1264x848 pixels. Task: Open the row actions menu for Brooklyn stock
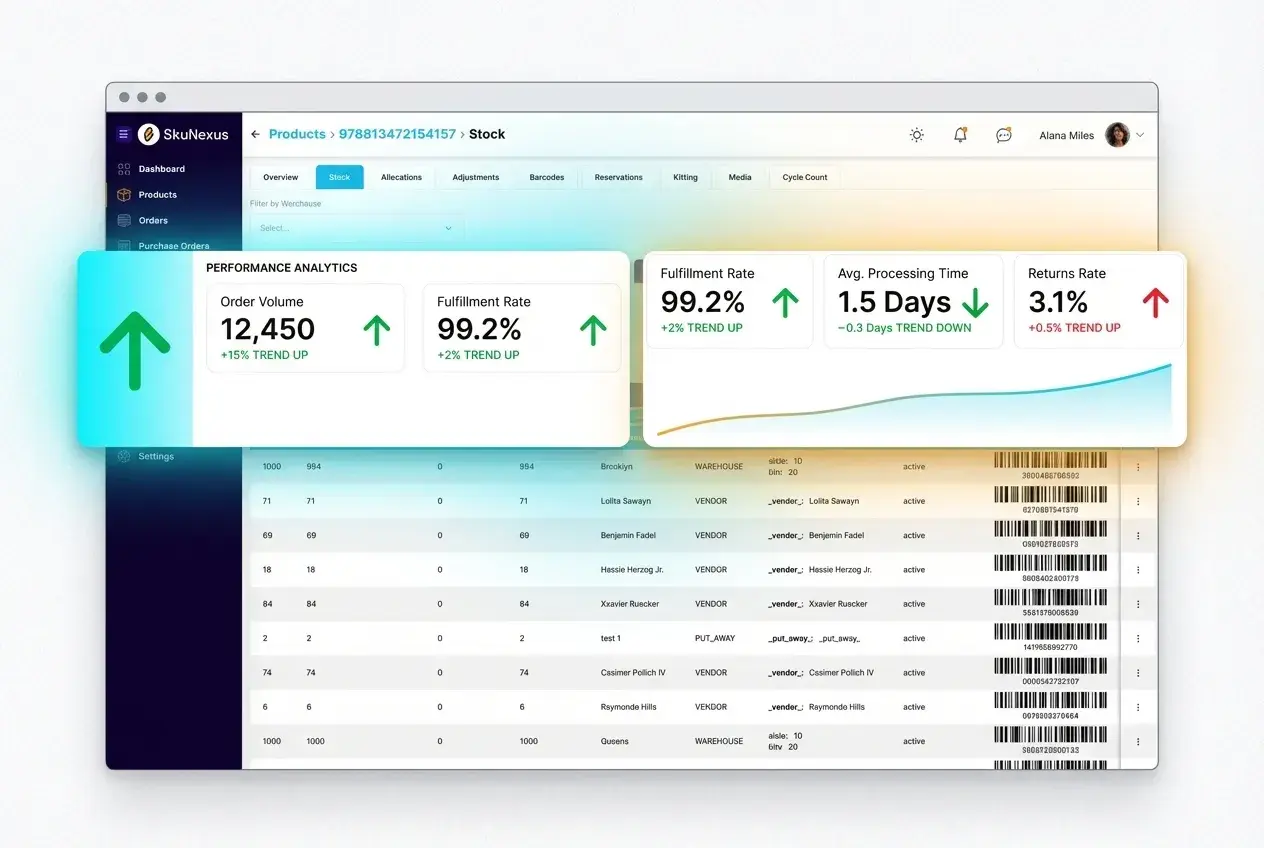coord(1138,466)
